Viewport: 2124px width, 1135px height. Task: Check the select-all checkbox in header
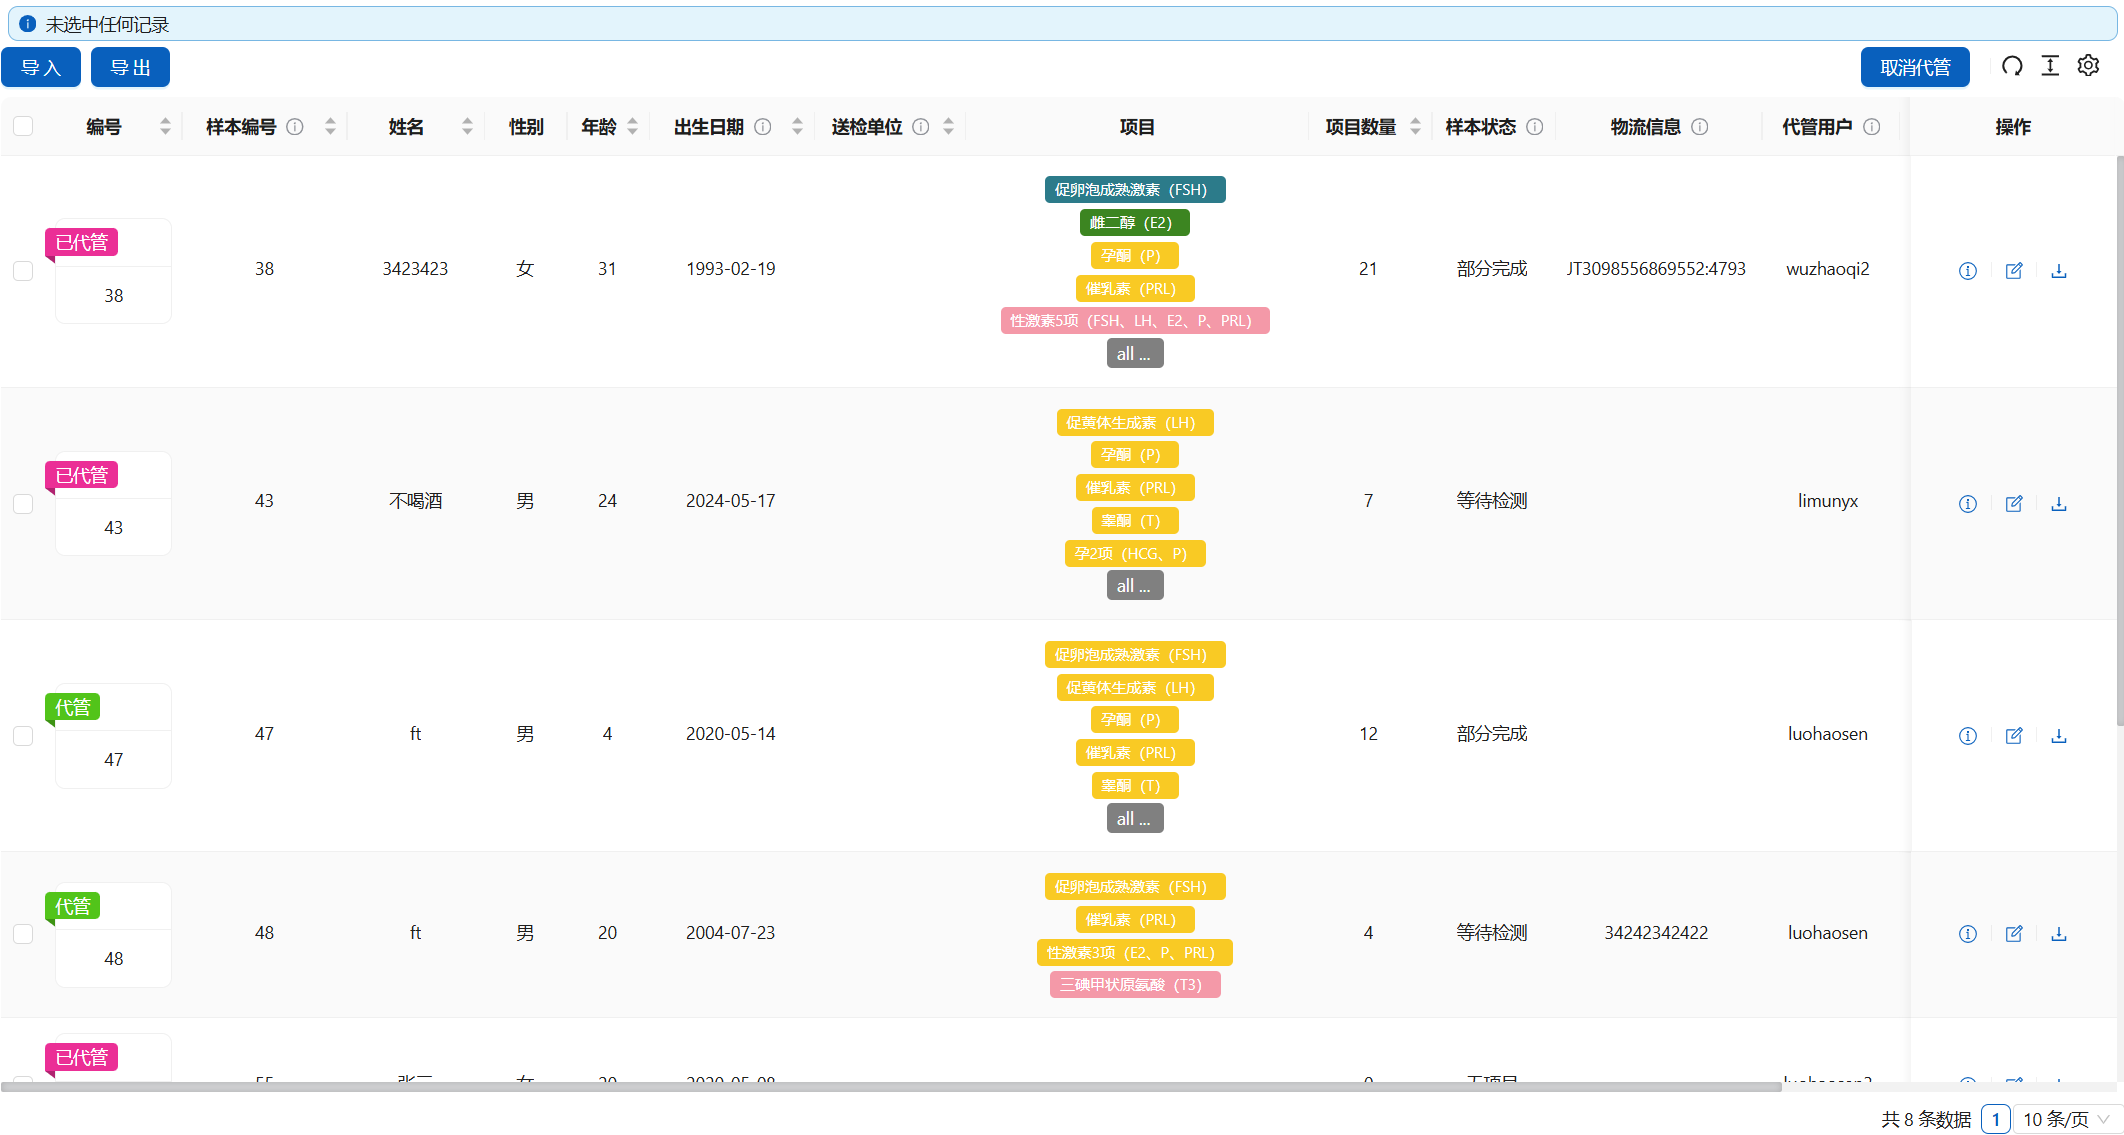click(23, 126)
